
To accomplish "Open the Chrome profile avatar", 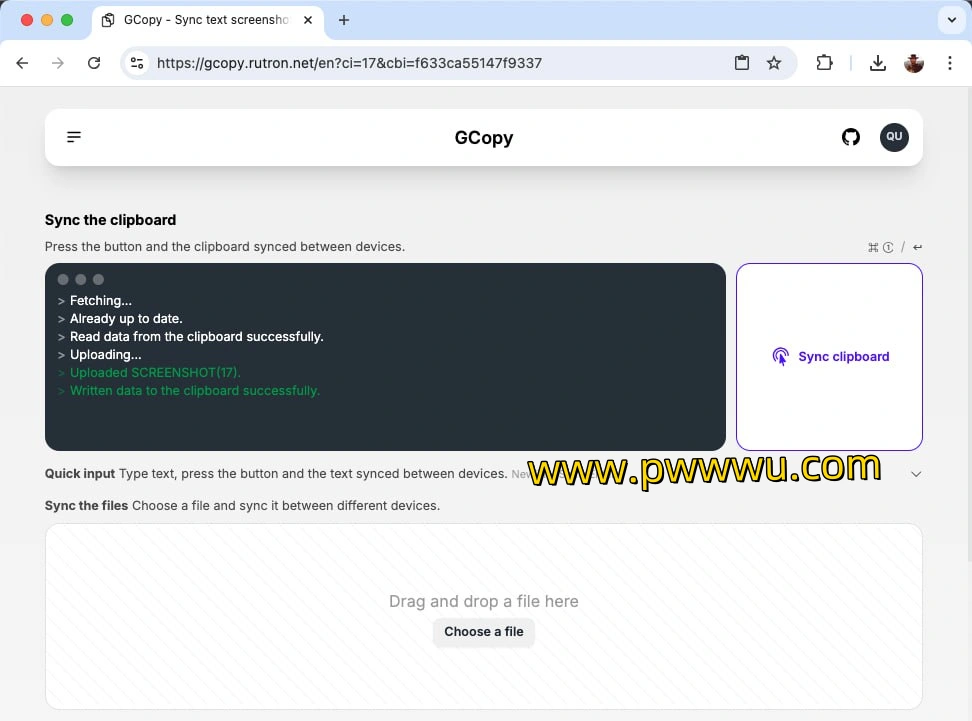I will pyautogui.click(x=914, y=63).
